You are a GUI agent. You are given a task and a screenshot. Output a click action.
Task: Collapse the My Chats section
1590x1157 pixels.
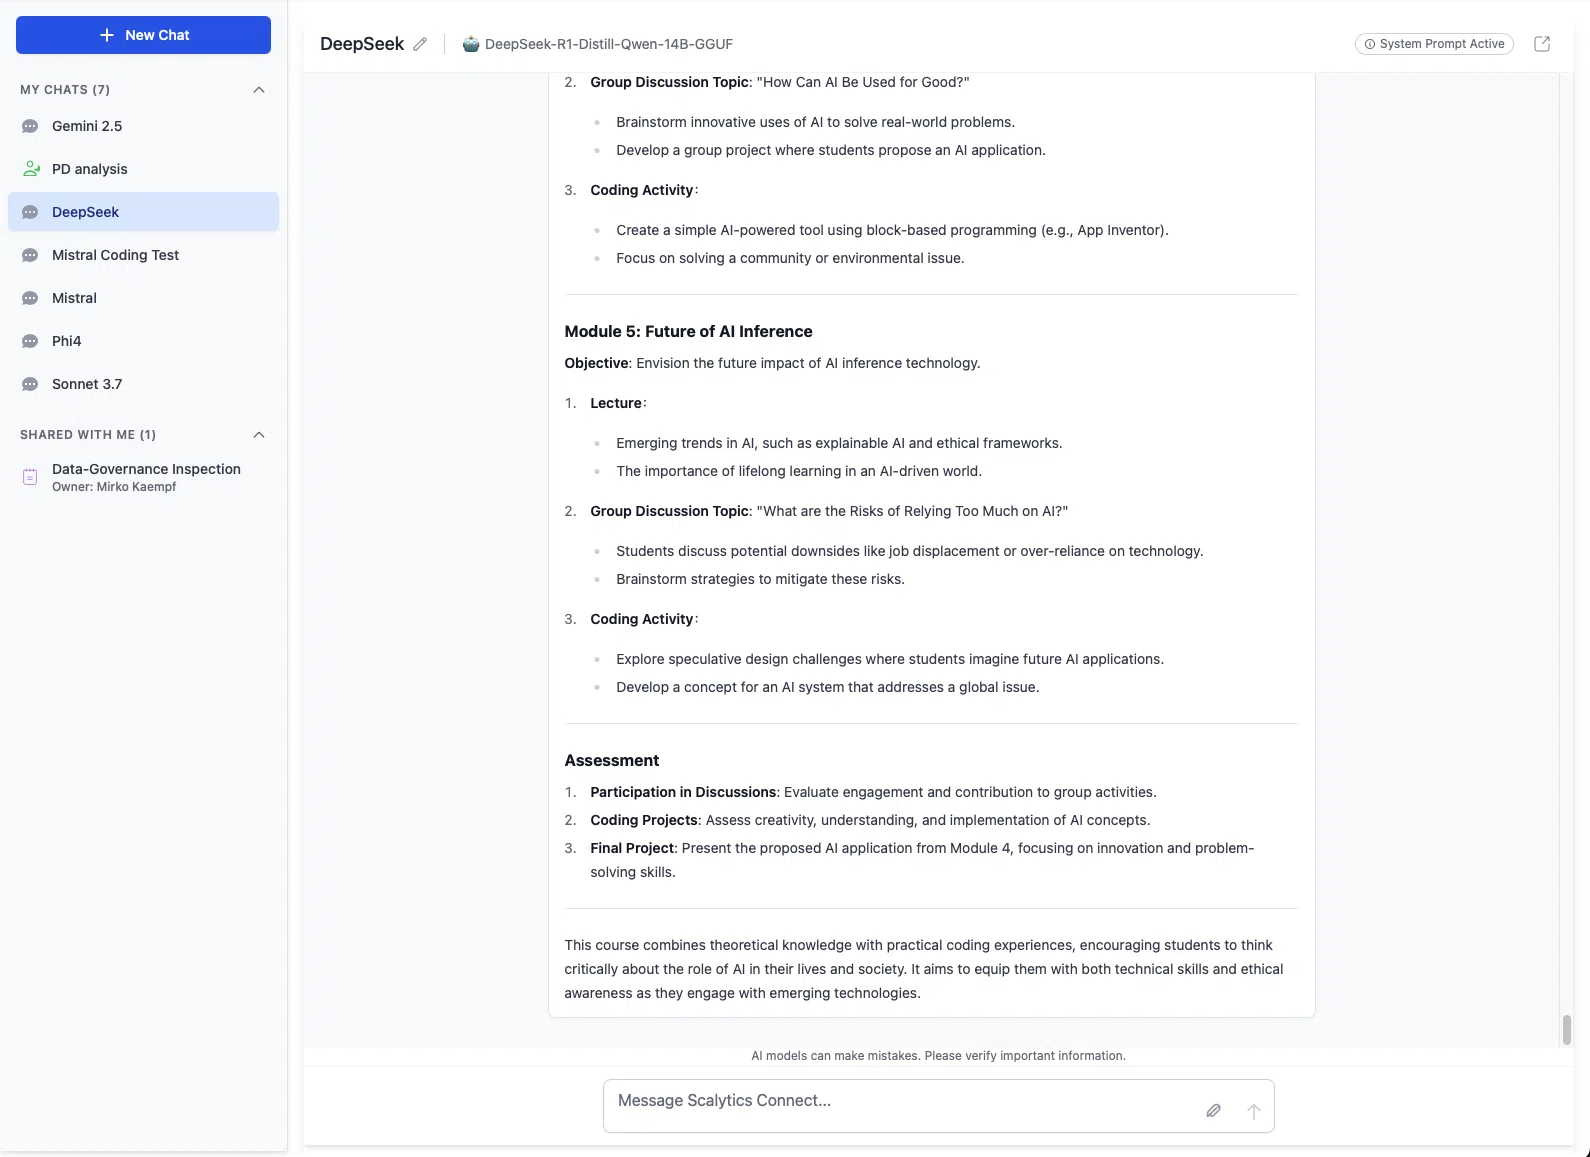pyautogui.click(x=259, y=90)
